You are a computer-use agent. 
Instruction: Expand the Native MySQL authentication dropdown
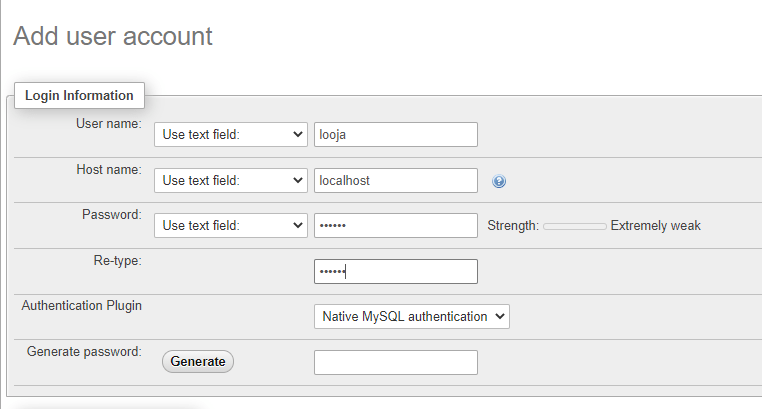coord(412,316)
